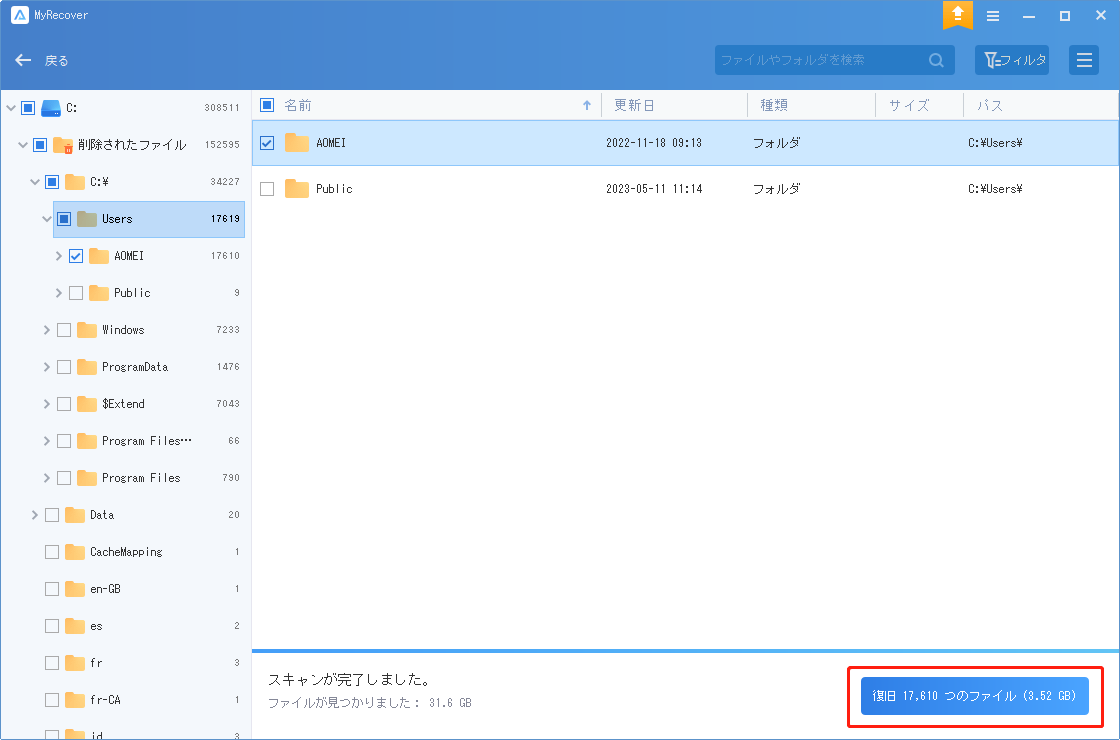This screenshot has width=1120, height=740.
Task: Collapse the 削除されたファイル node
Action: 23,145
